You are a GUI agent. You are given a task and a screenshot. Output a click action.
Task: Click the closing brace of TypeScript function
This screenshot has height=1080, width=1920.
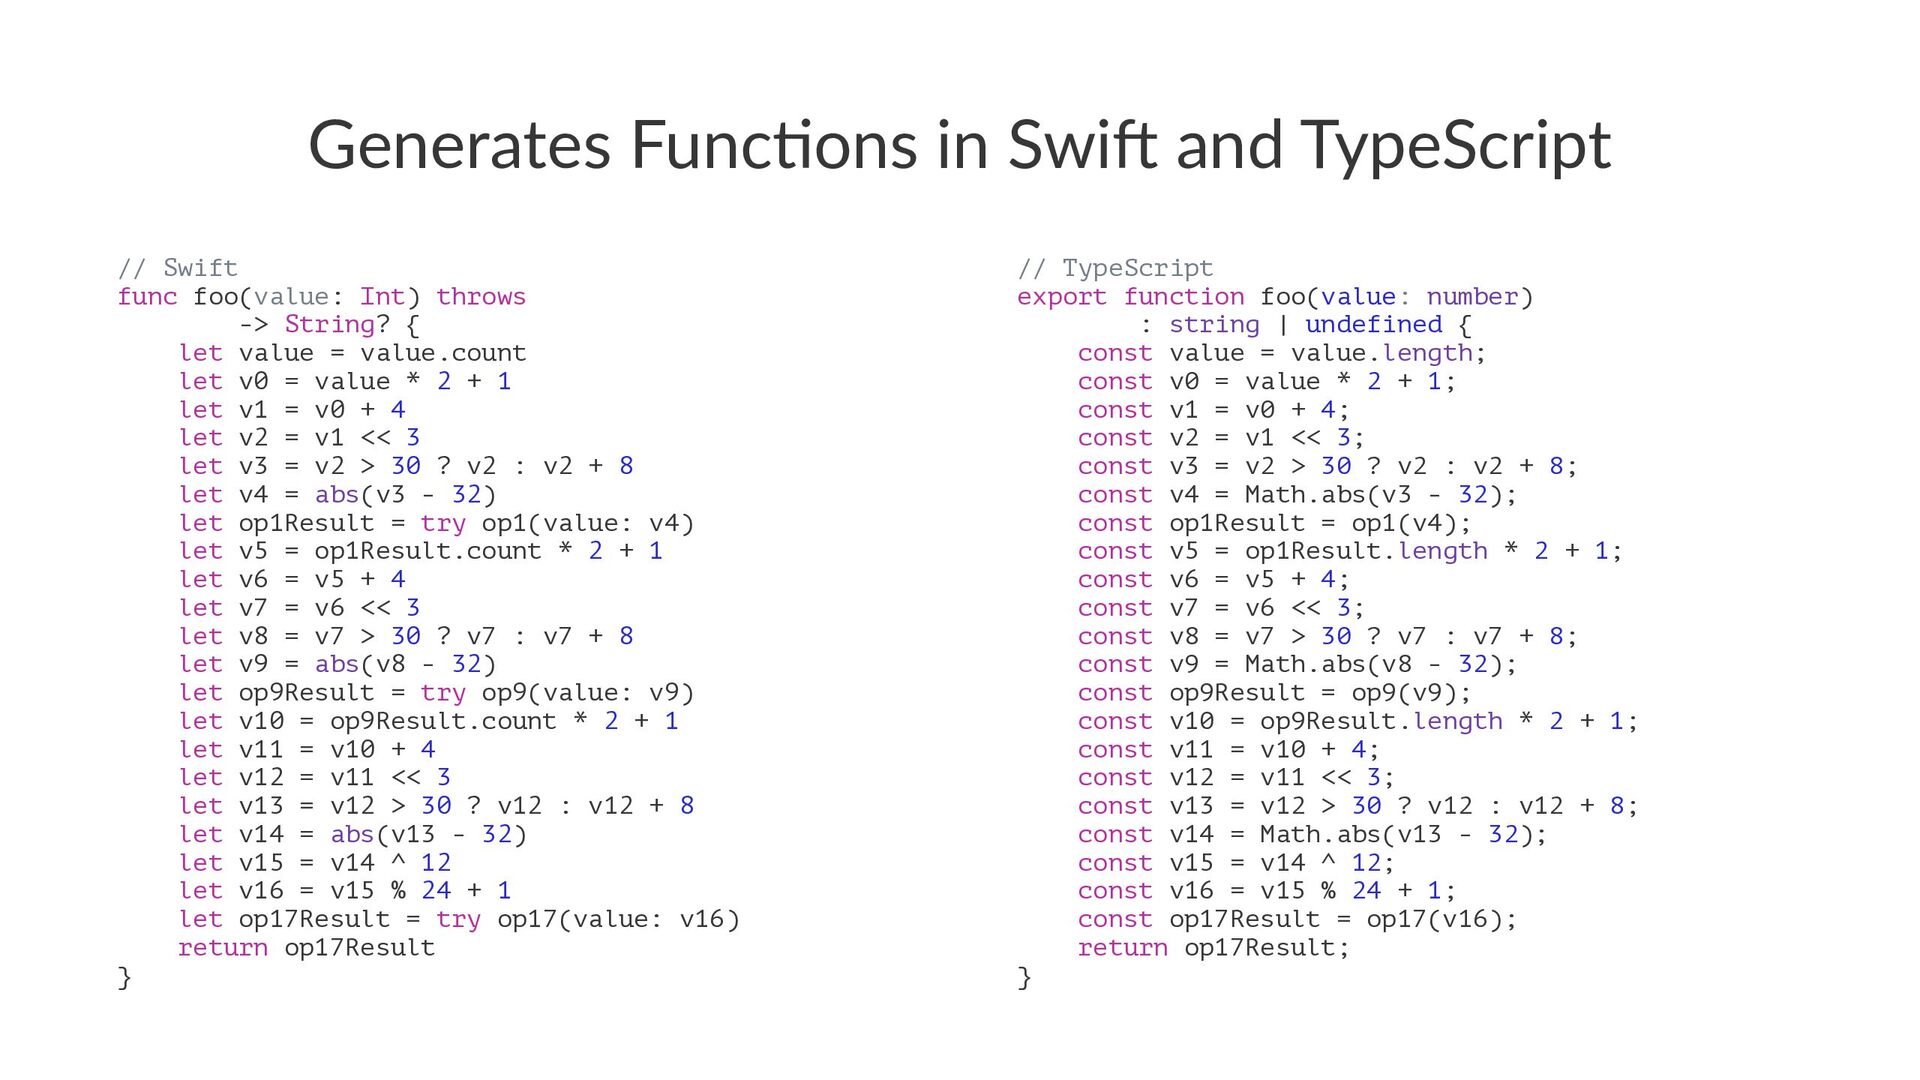[1024, 977]
